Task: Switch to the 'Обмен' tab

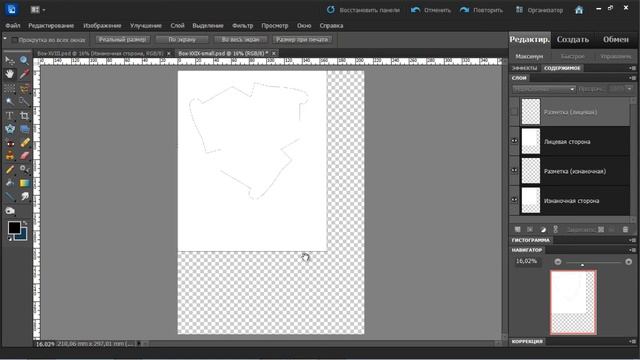Action: pyautogui.click(x=616, y=40)
